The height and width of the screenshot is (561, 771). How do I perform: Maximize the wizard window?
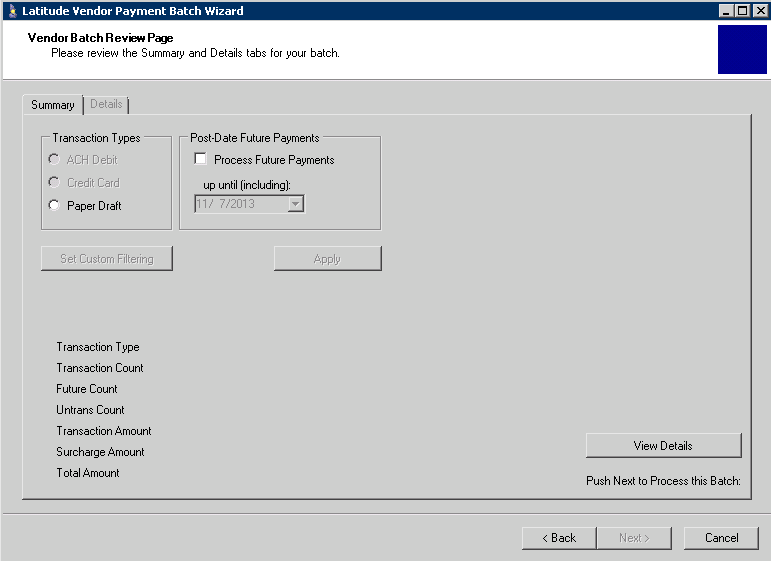click(743, 11)
